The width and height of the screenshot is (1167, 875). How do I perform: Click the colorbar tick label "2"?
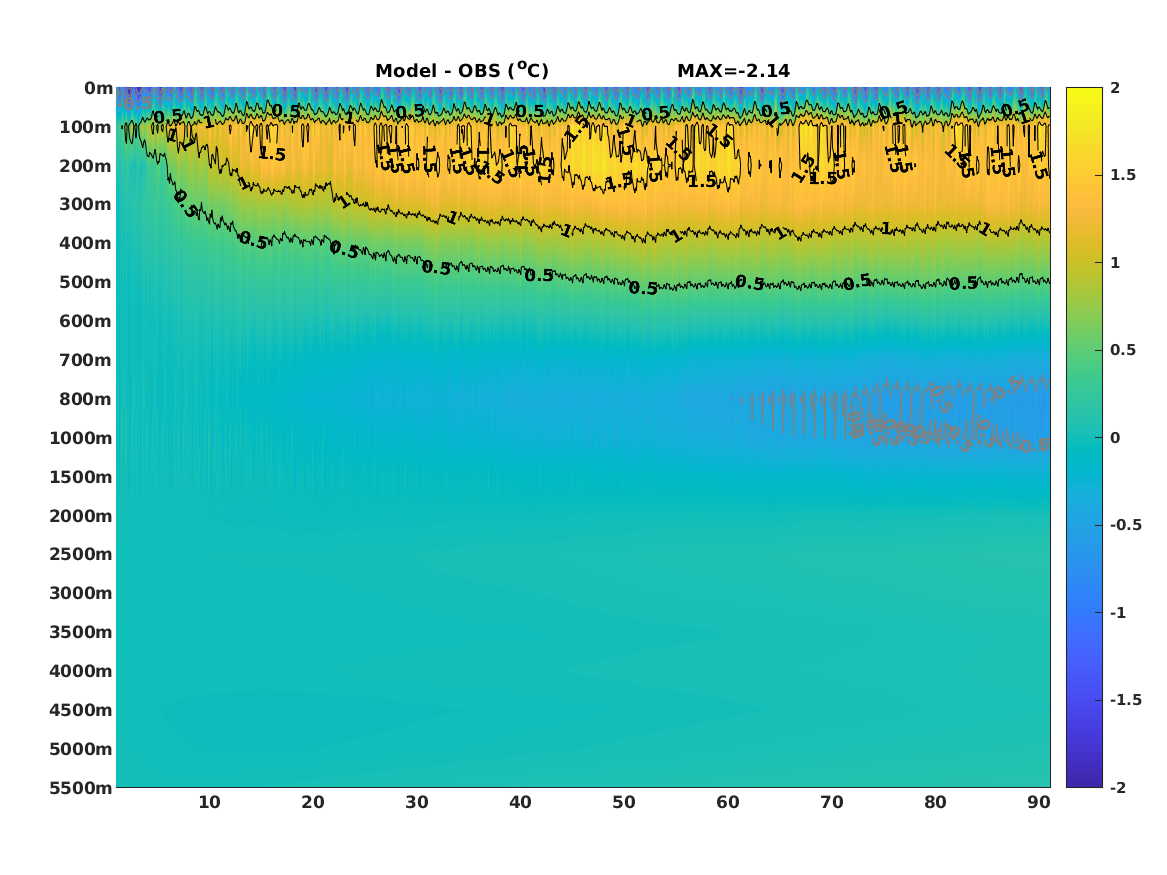tap(1115, 88)
